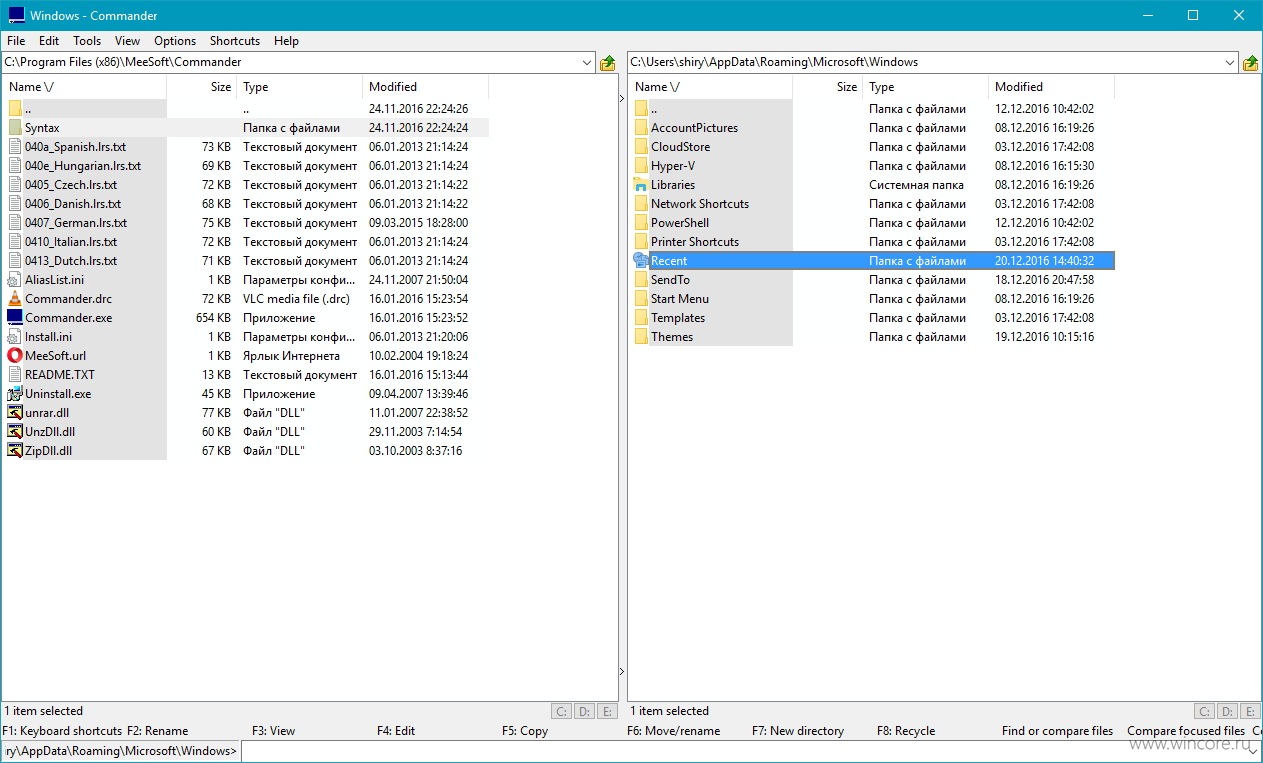Click the README.TXT document icon

click(15, 375)
